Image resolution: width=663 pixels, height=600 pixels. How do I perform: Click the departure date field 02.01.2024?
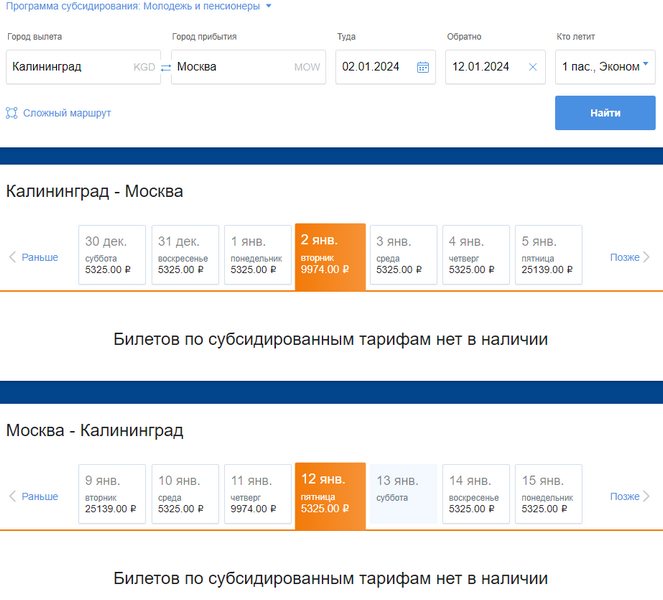point(385,67)
